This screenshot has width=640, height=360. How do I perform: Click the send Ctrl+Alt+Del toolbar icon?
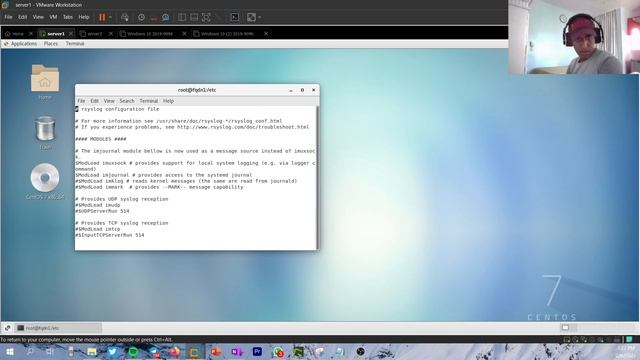point(125,17)
